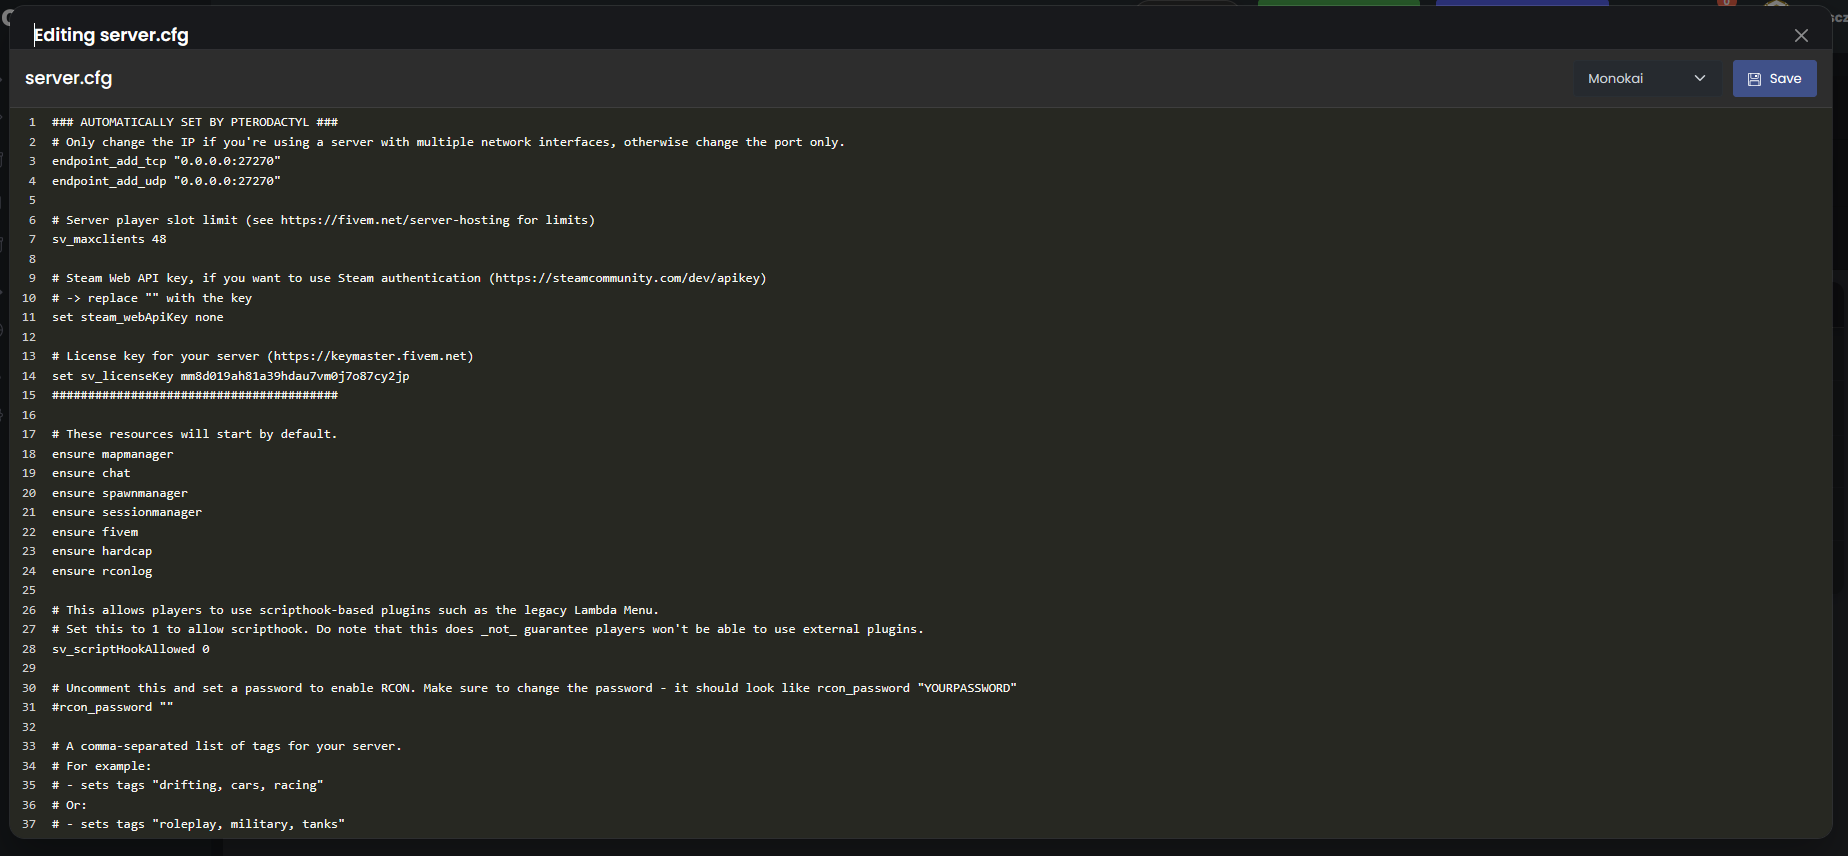
Task: Click the ensure rconlog line
Action: click(102, 572)
